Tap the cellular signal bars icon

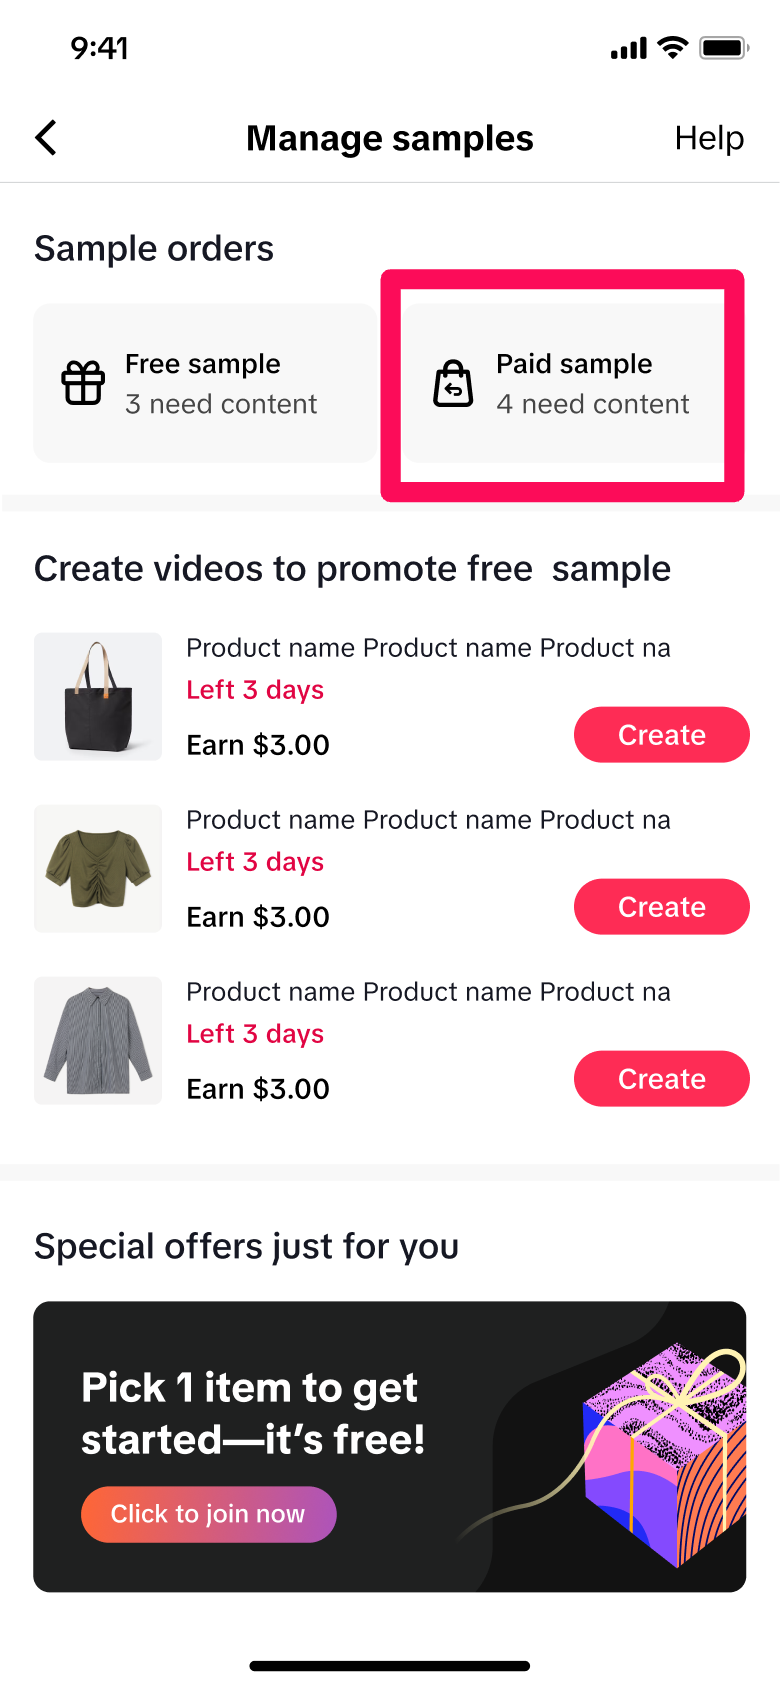pos(629,48)
